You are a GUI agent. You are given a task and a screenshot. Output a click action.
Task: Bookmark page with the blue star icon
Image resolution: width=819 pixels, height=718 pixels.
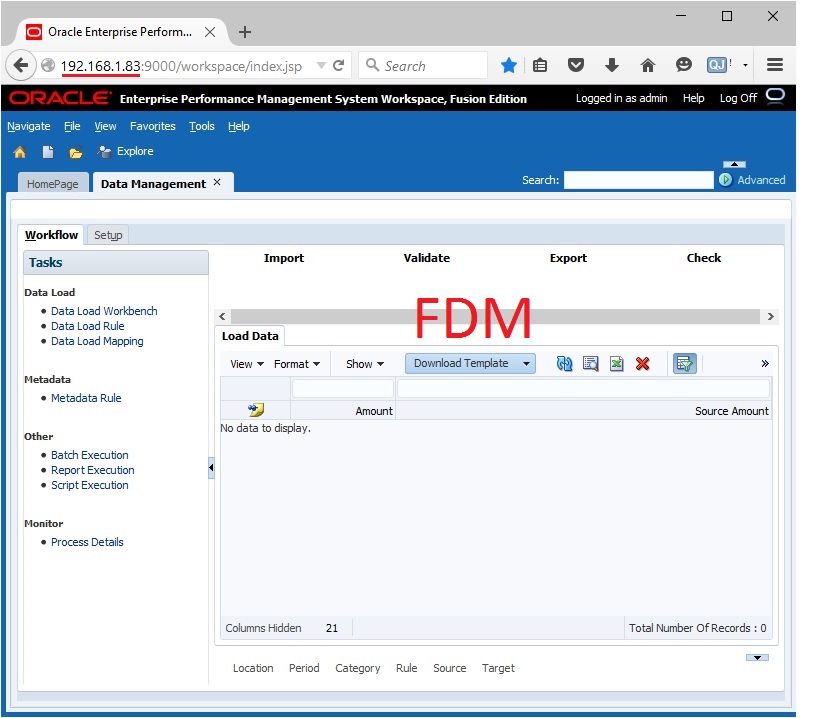coord(508,65)
